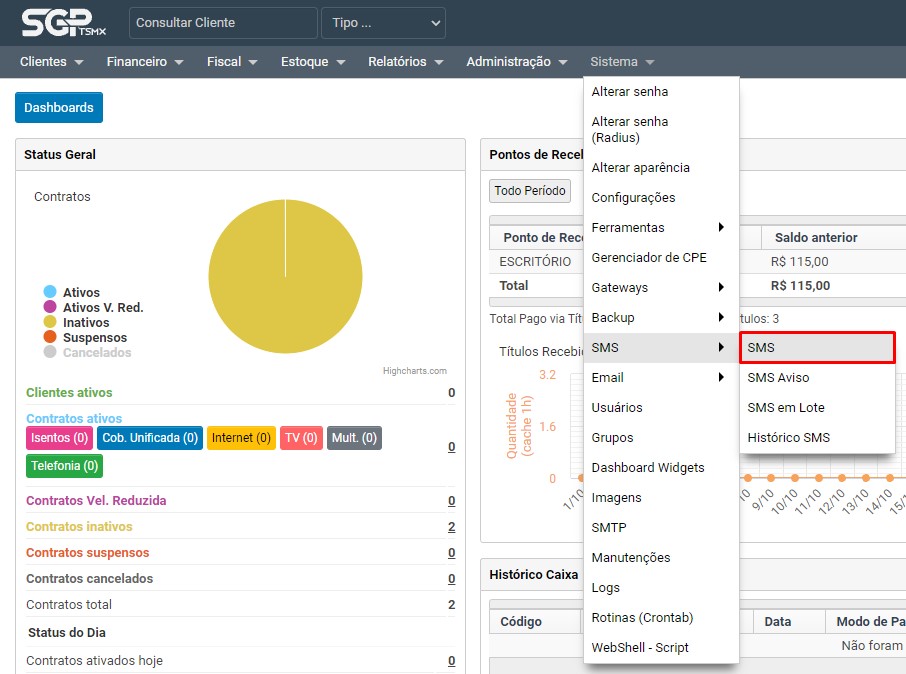Open Histórico SMS menu entry
906x674 pixels.
point(788,438)
